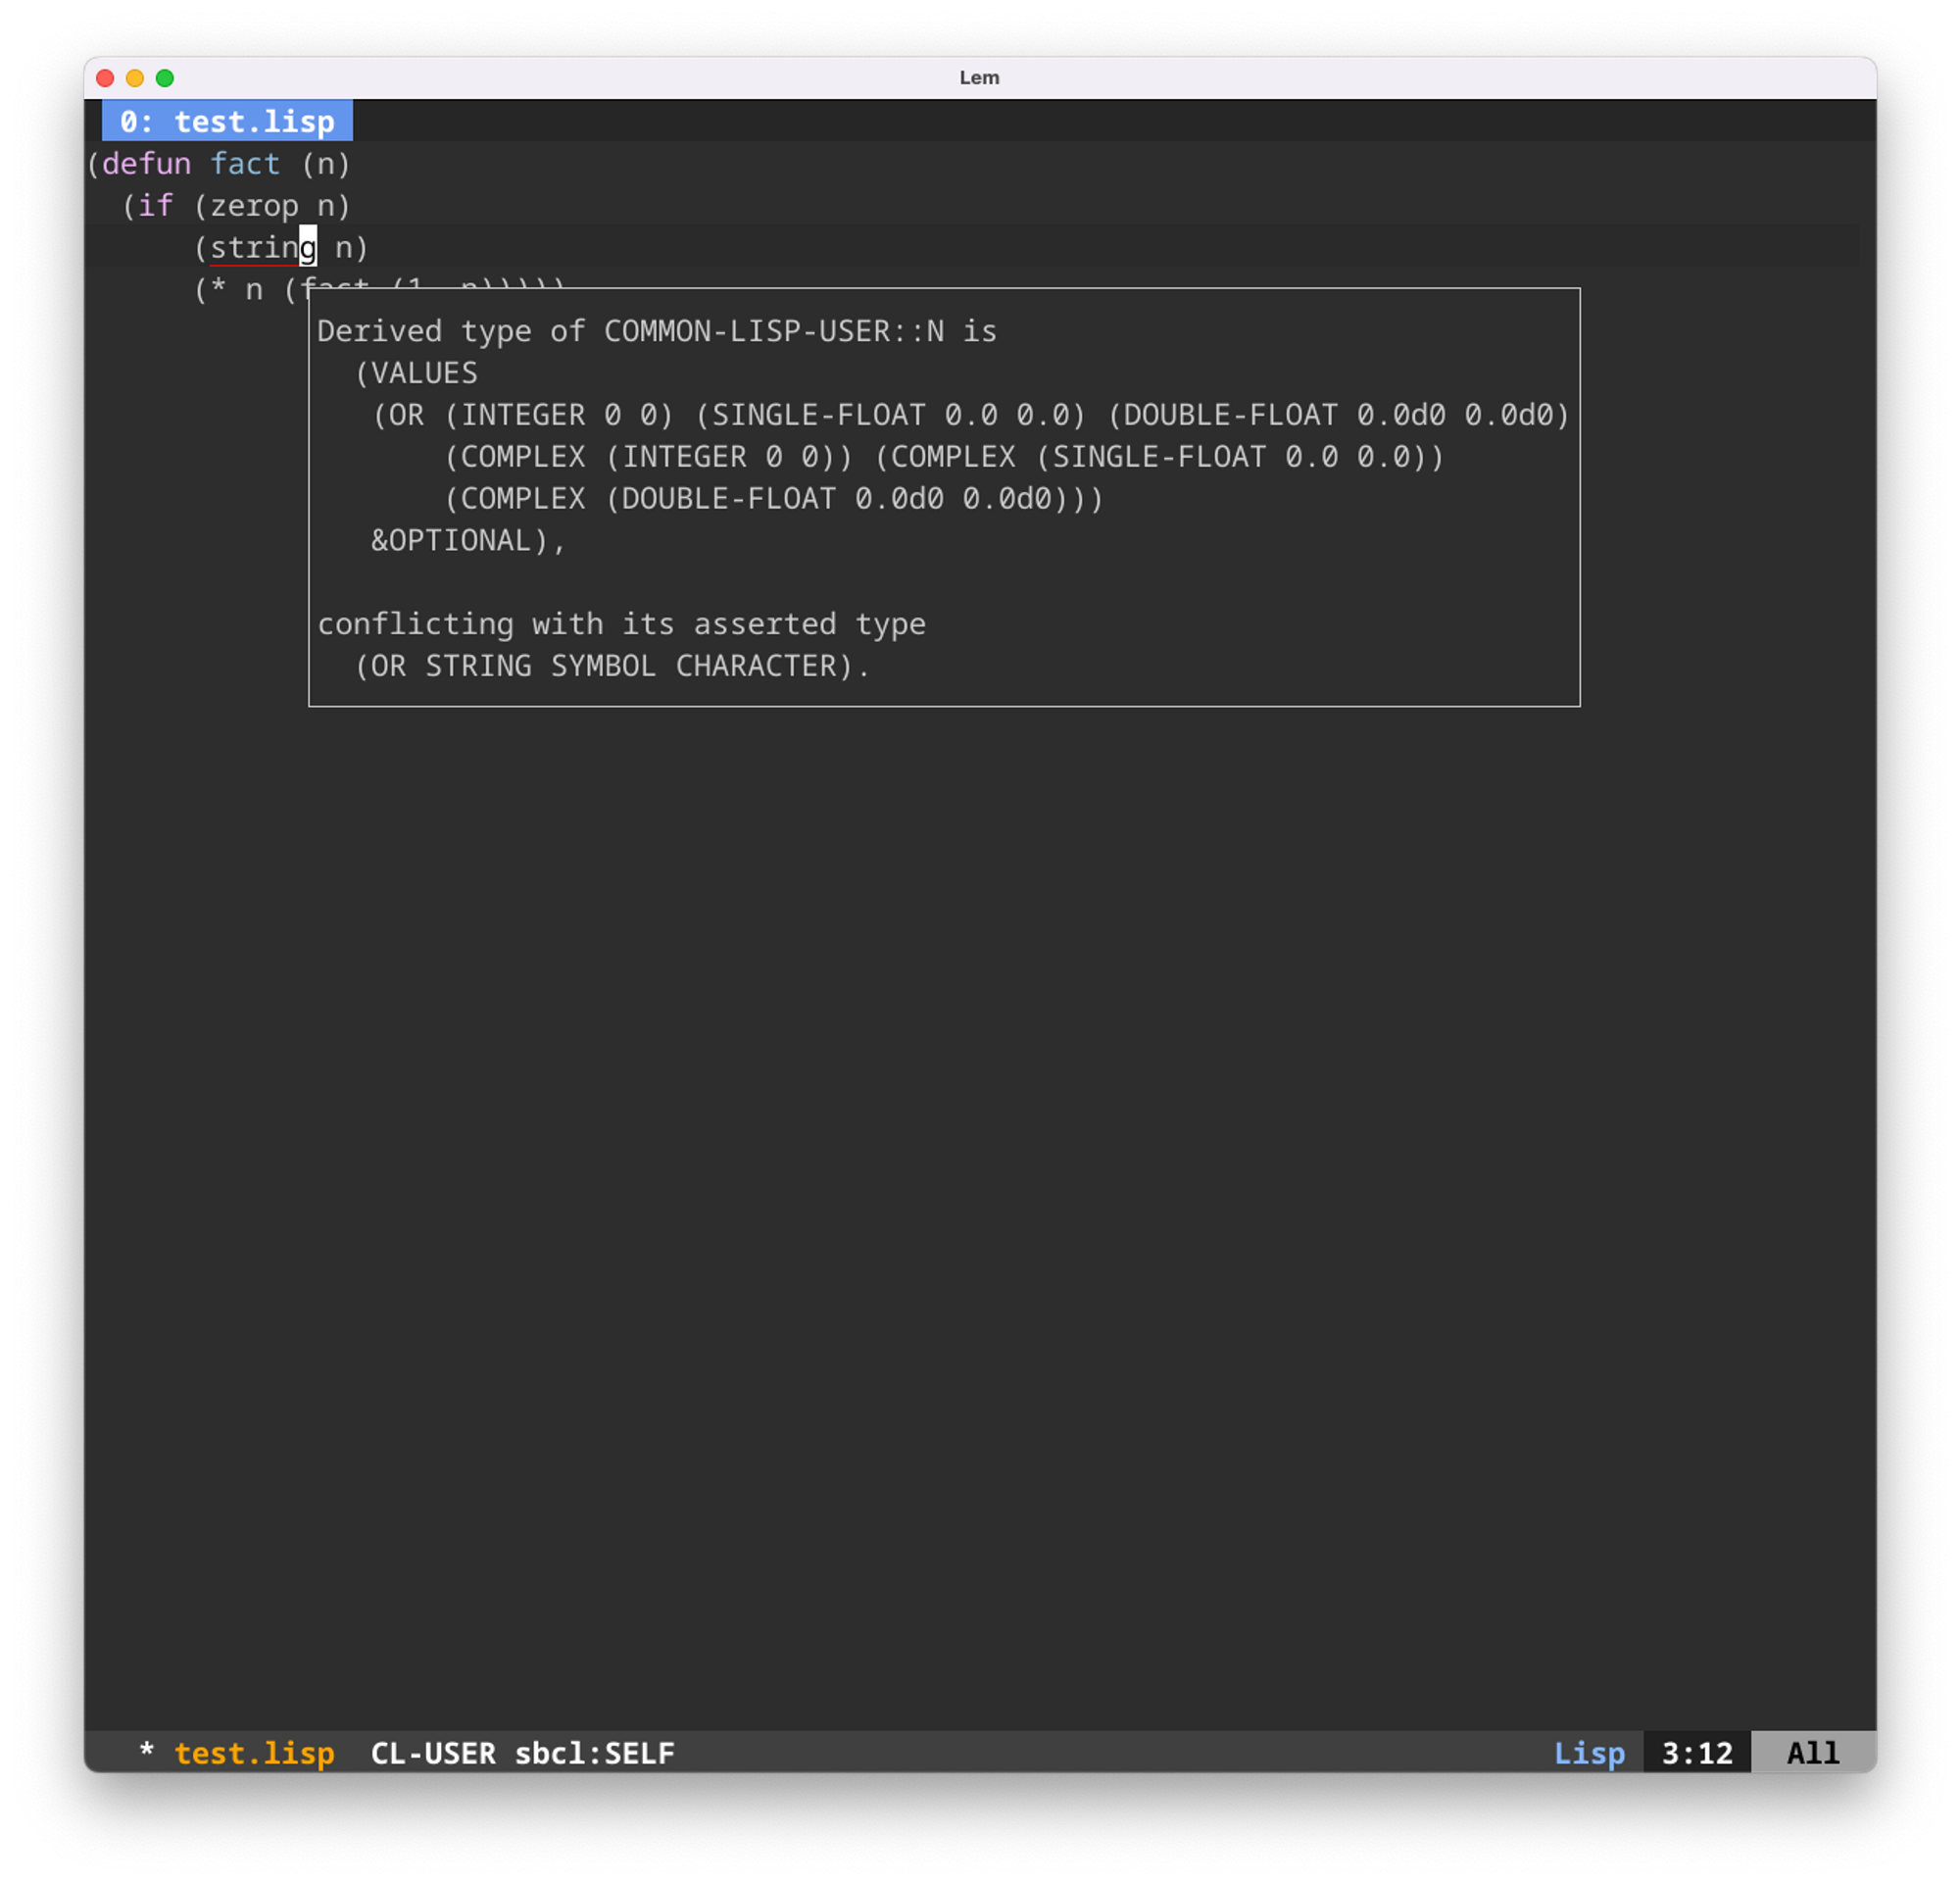The width and height of the screenshot is (1960, 1883).
Task: Click '(OR STRING SYMBOL CHARACTER)' text in popup
Action: tap(612, 666)
